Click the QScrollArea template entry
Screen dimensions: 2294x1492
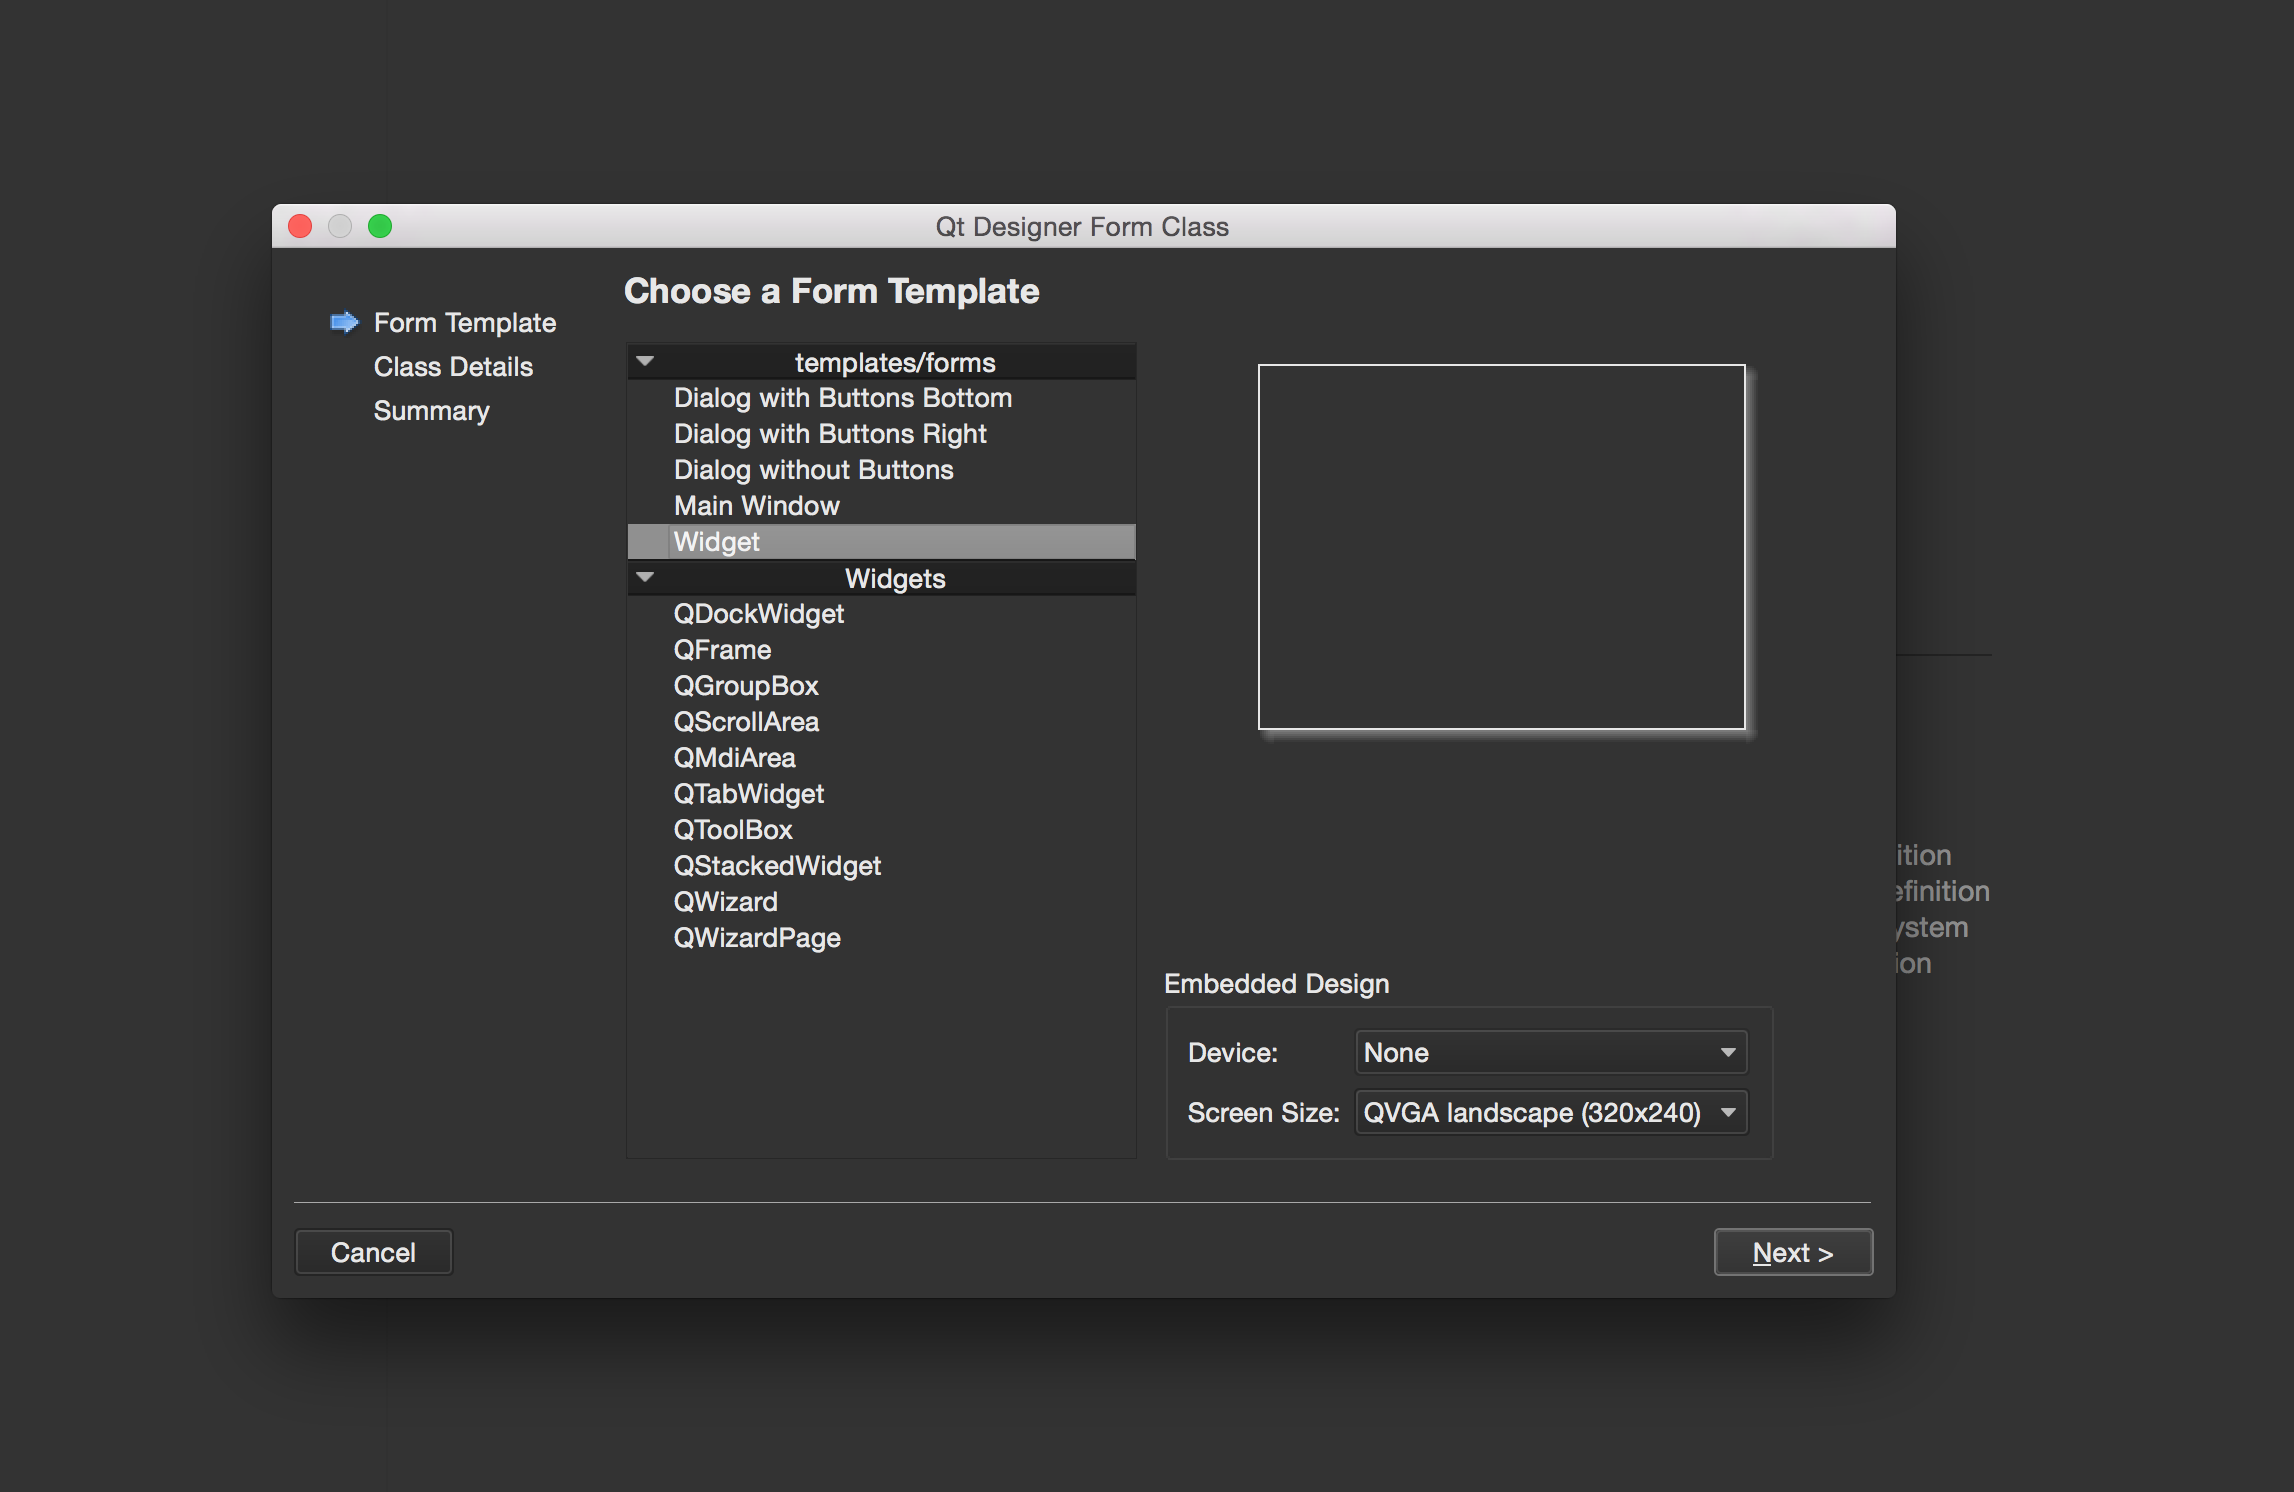745,722
